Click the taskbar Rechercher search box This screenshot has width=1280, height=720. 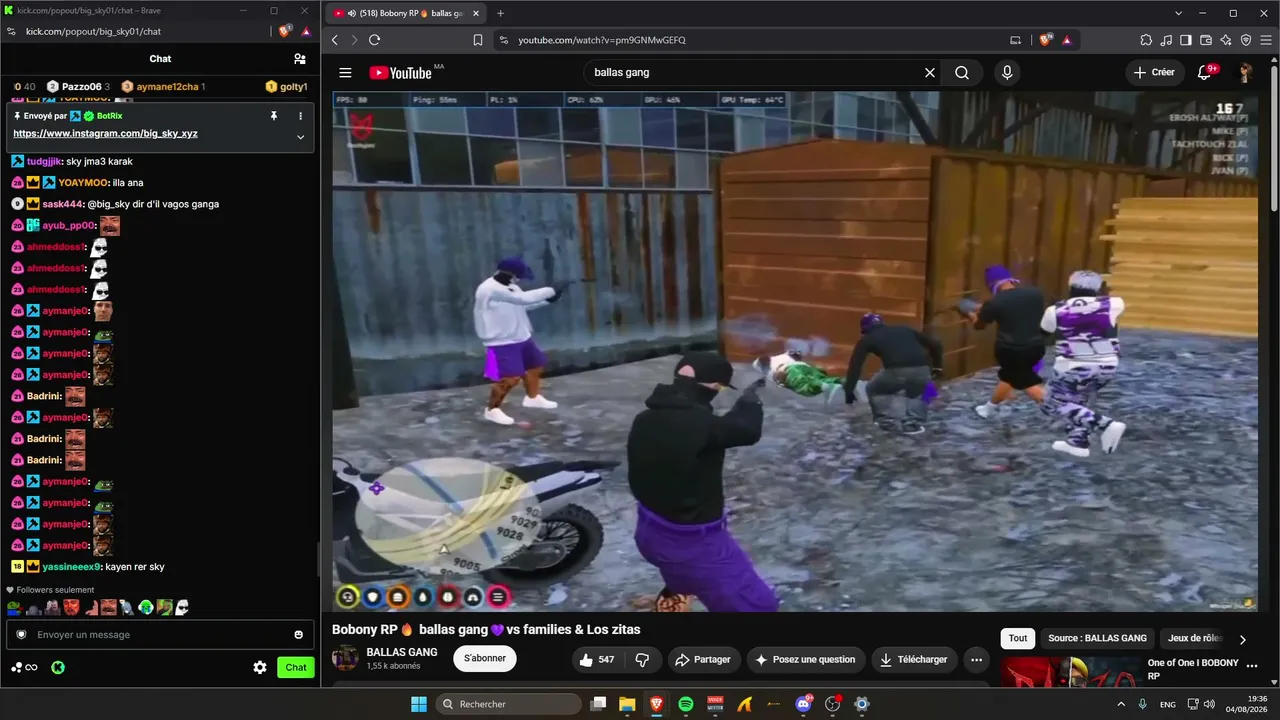(509, 704)
